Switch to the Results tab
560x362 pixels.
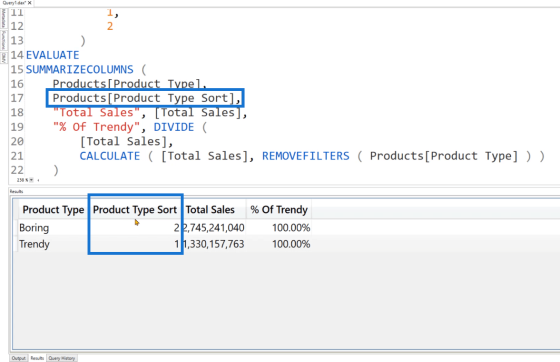[x=37, y=358]
